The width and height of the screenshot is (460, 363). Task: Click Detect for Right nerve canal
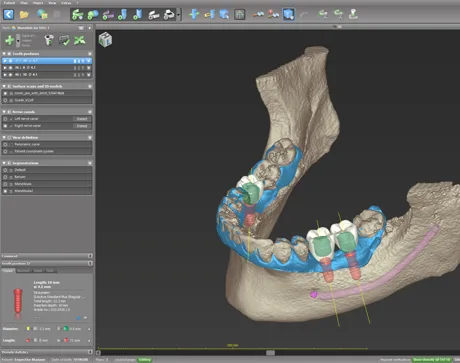[x=82, y=126]
